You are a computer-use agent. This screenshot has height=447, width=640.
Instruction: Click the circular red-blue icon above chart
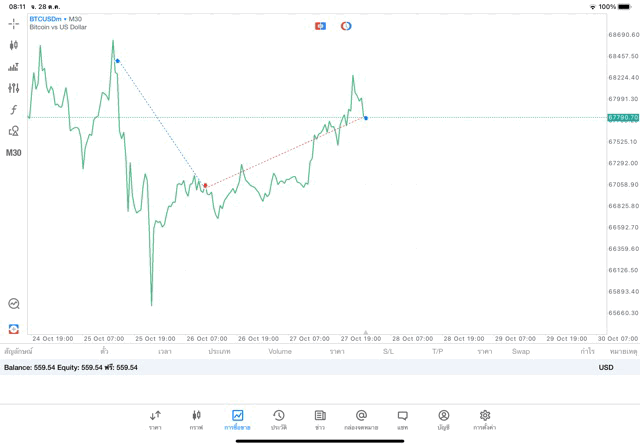click(x=346, y=26)
